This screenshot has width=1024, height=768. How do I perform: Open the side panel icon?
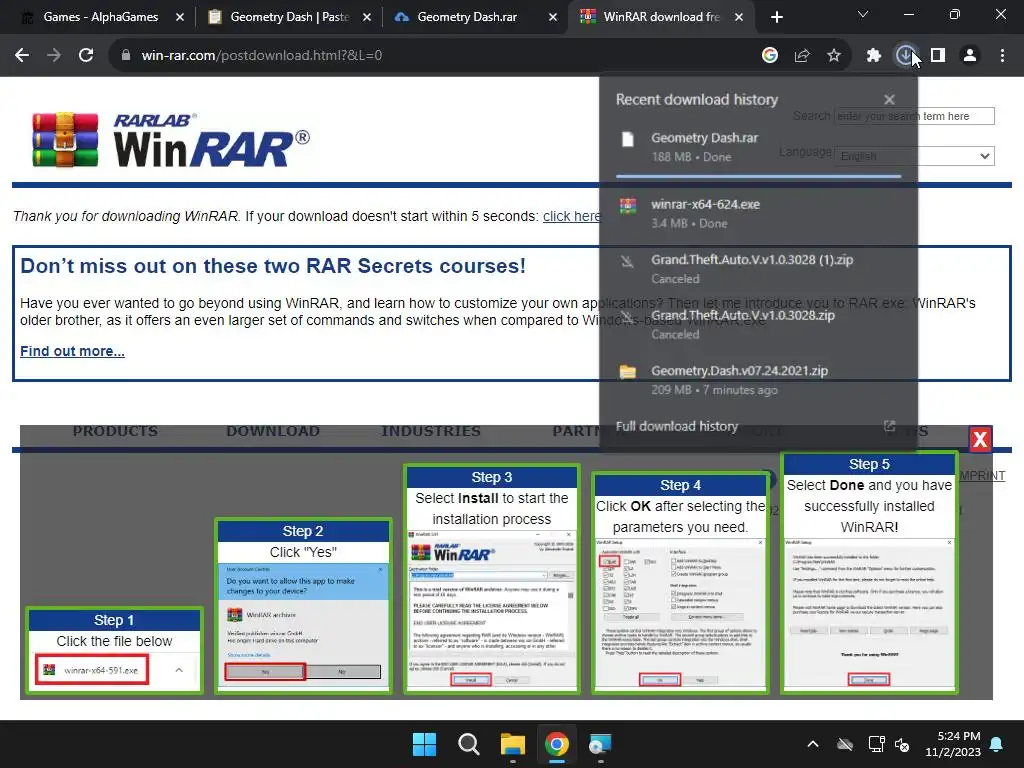coord(938,56)
